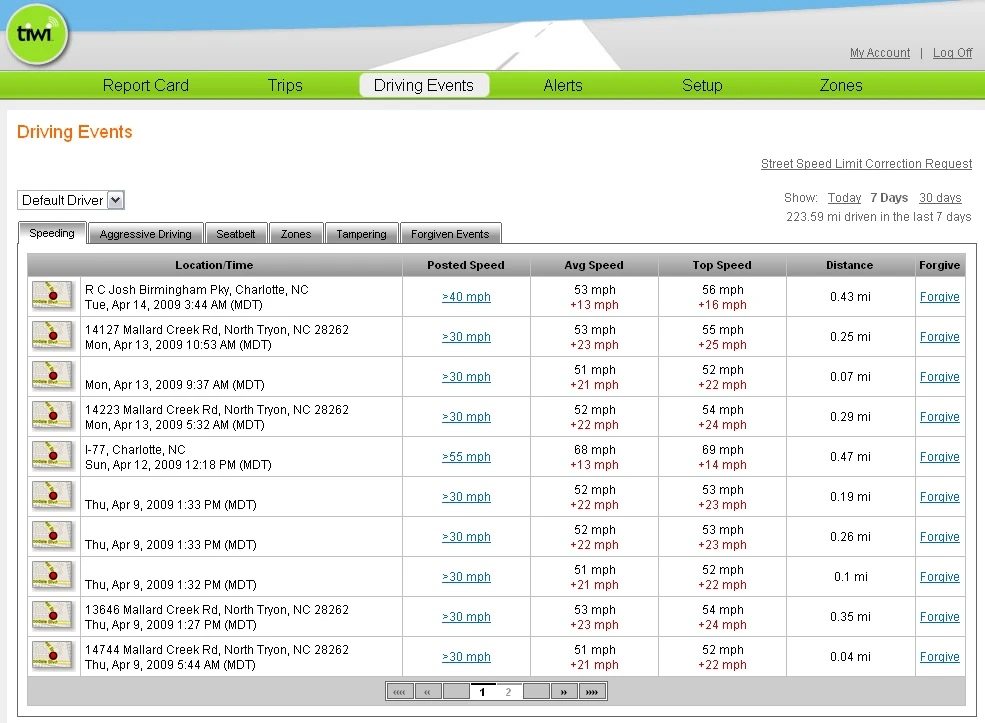Switch to the Aggressive Driving tab
985x723 pixels.
point(146,233)
